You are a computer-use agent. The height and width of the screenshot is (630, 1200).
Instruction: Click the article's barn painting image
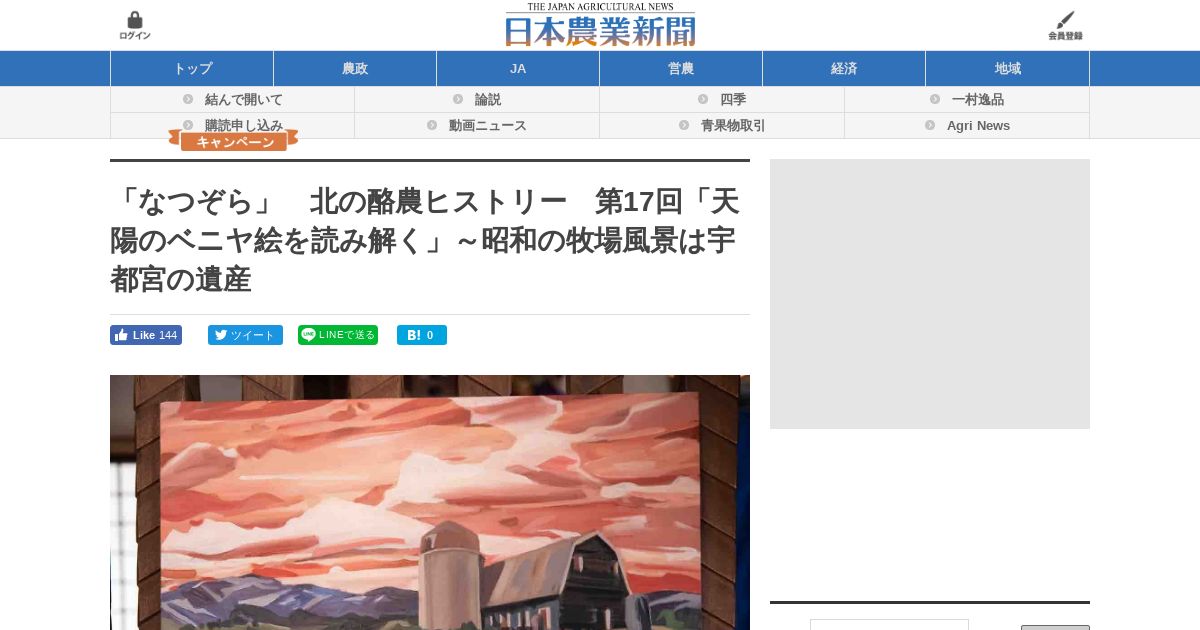pyautogui.click(x=430, y=502)
